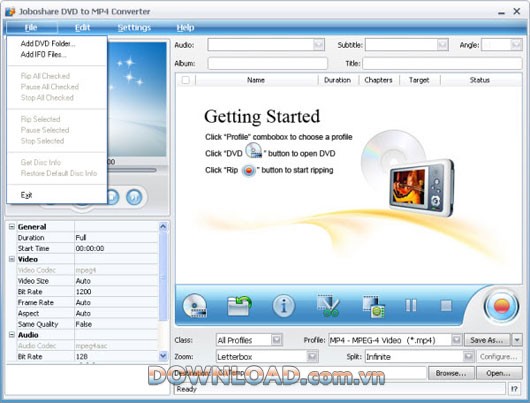The image size is (530, 403).
Task: Click the preview playback seek slider
Action: (132, 170)
